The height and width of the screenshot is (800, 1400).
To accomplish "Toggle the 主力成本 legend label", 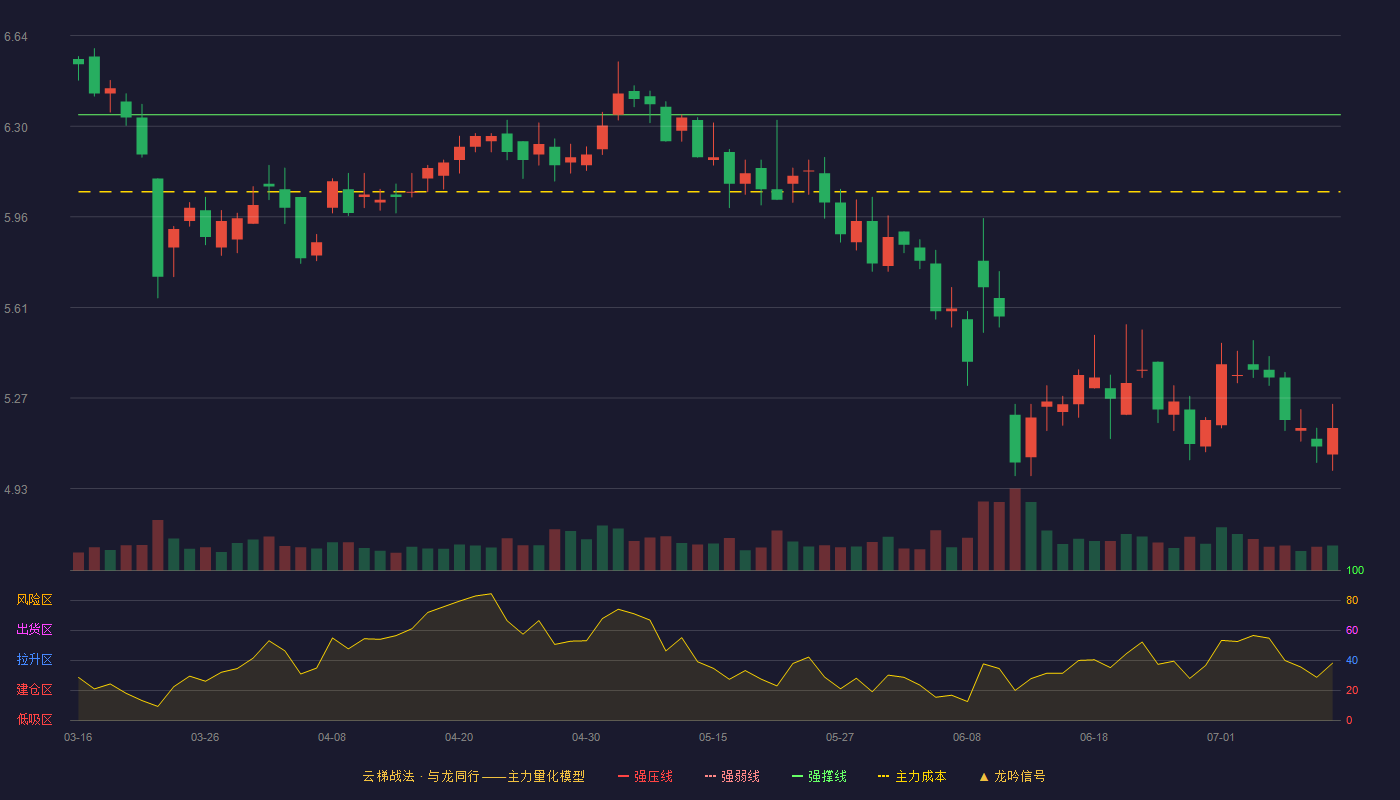I will coord(920,776).
